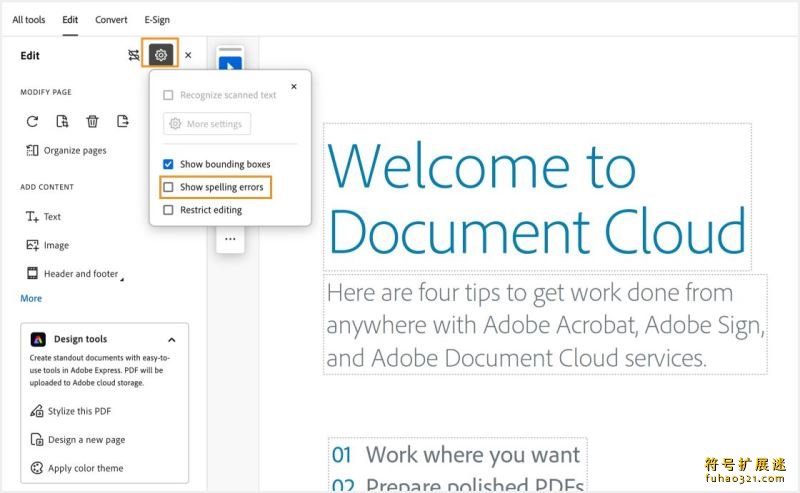This screenshot has width=800, height=493.
Task: Switch to the E-Sign tab
Action: point(157,20)
